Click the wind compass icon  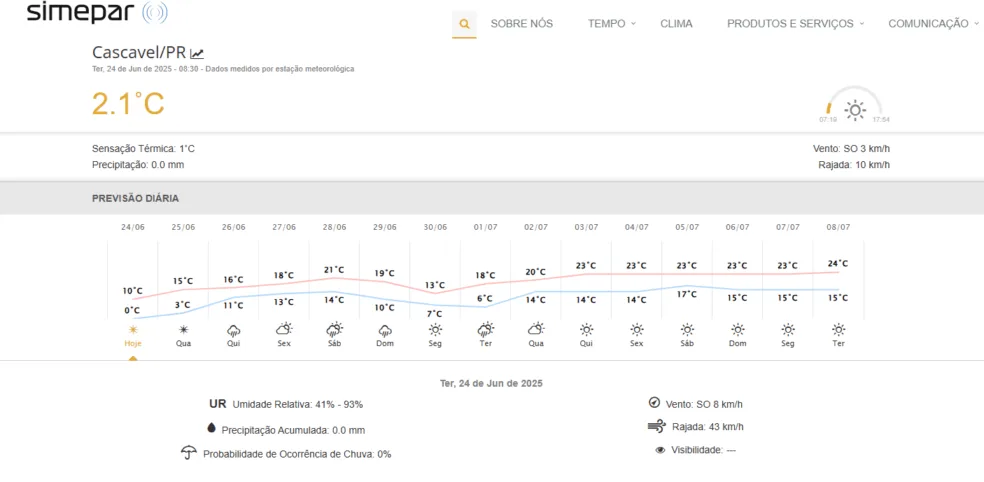655,403
